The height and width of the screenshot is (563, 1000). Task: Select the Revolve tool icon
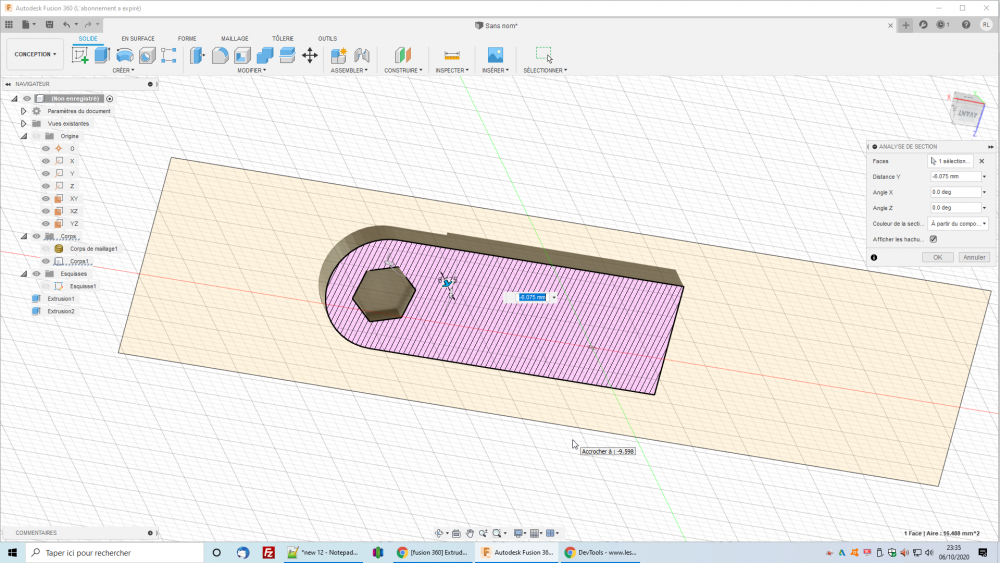(125, 55)
